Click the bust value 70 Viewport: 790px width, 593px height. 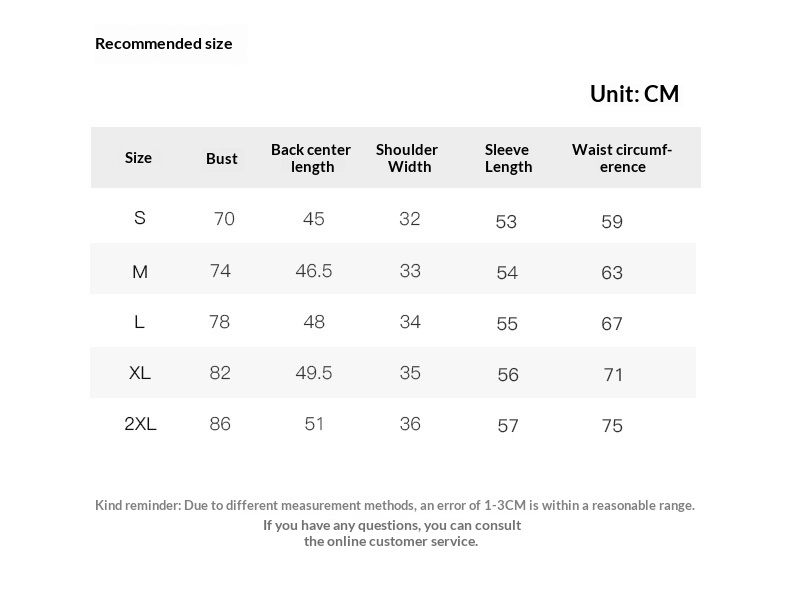click(x=224, y=219)
